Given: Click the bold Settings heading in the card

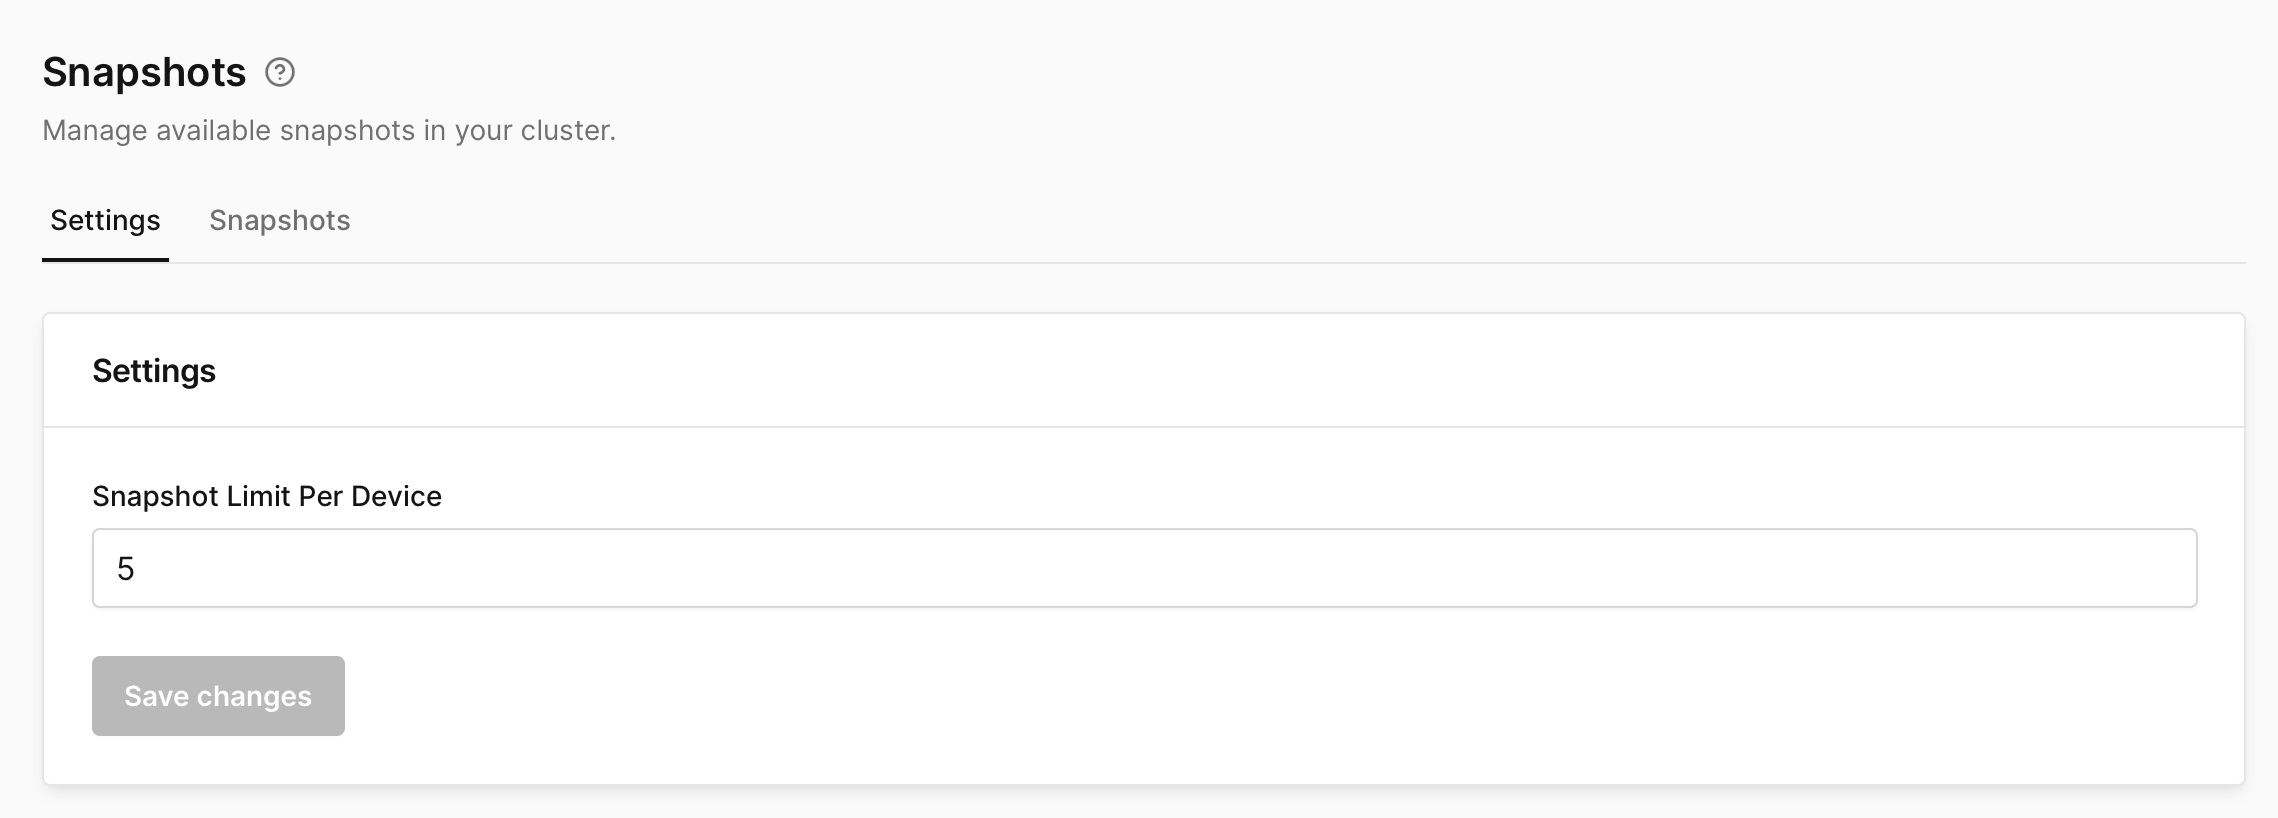Looking at the screenshot, I should coord(154,371).
